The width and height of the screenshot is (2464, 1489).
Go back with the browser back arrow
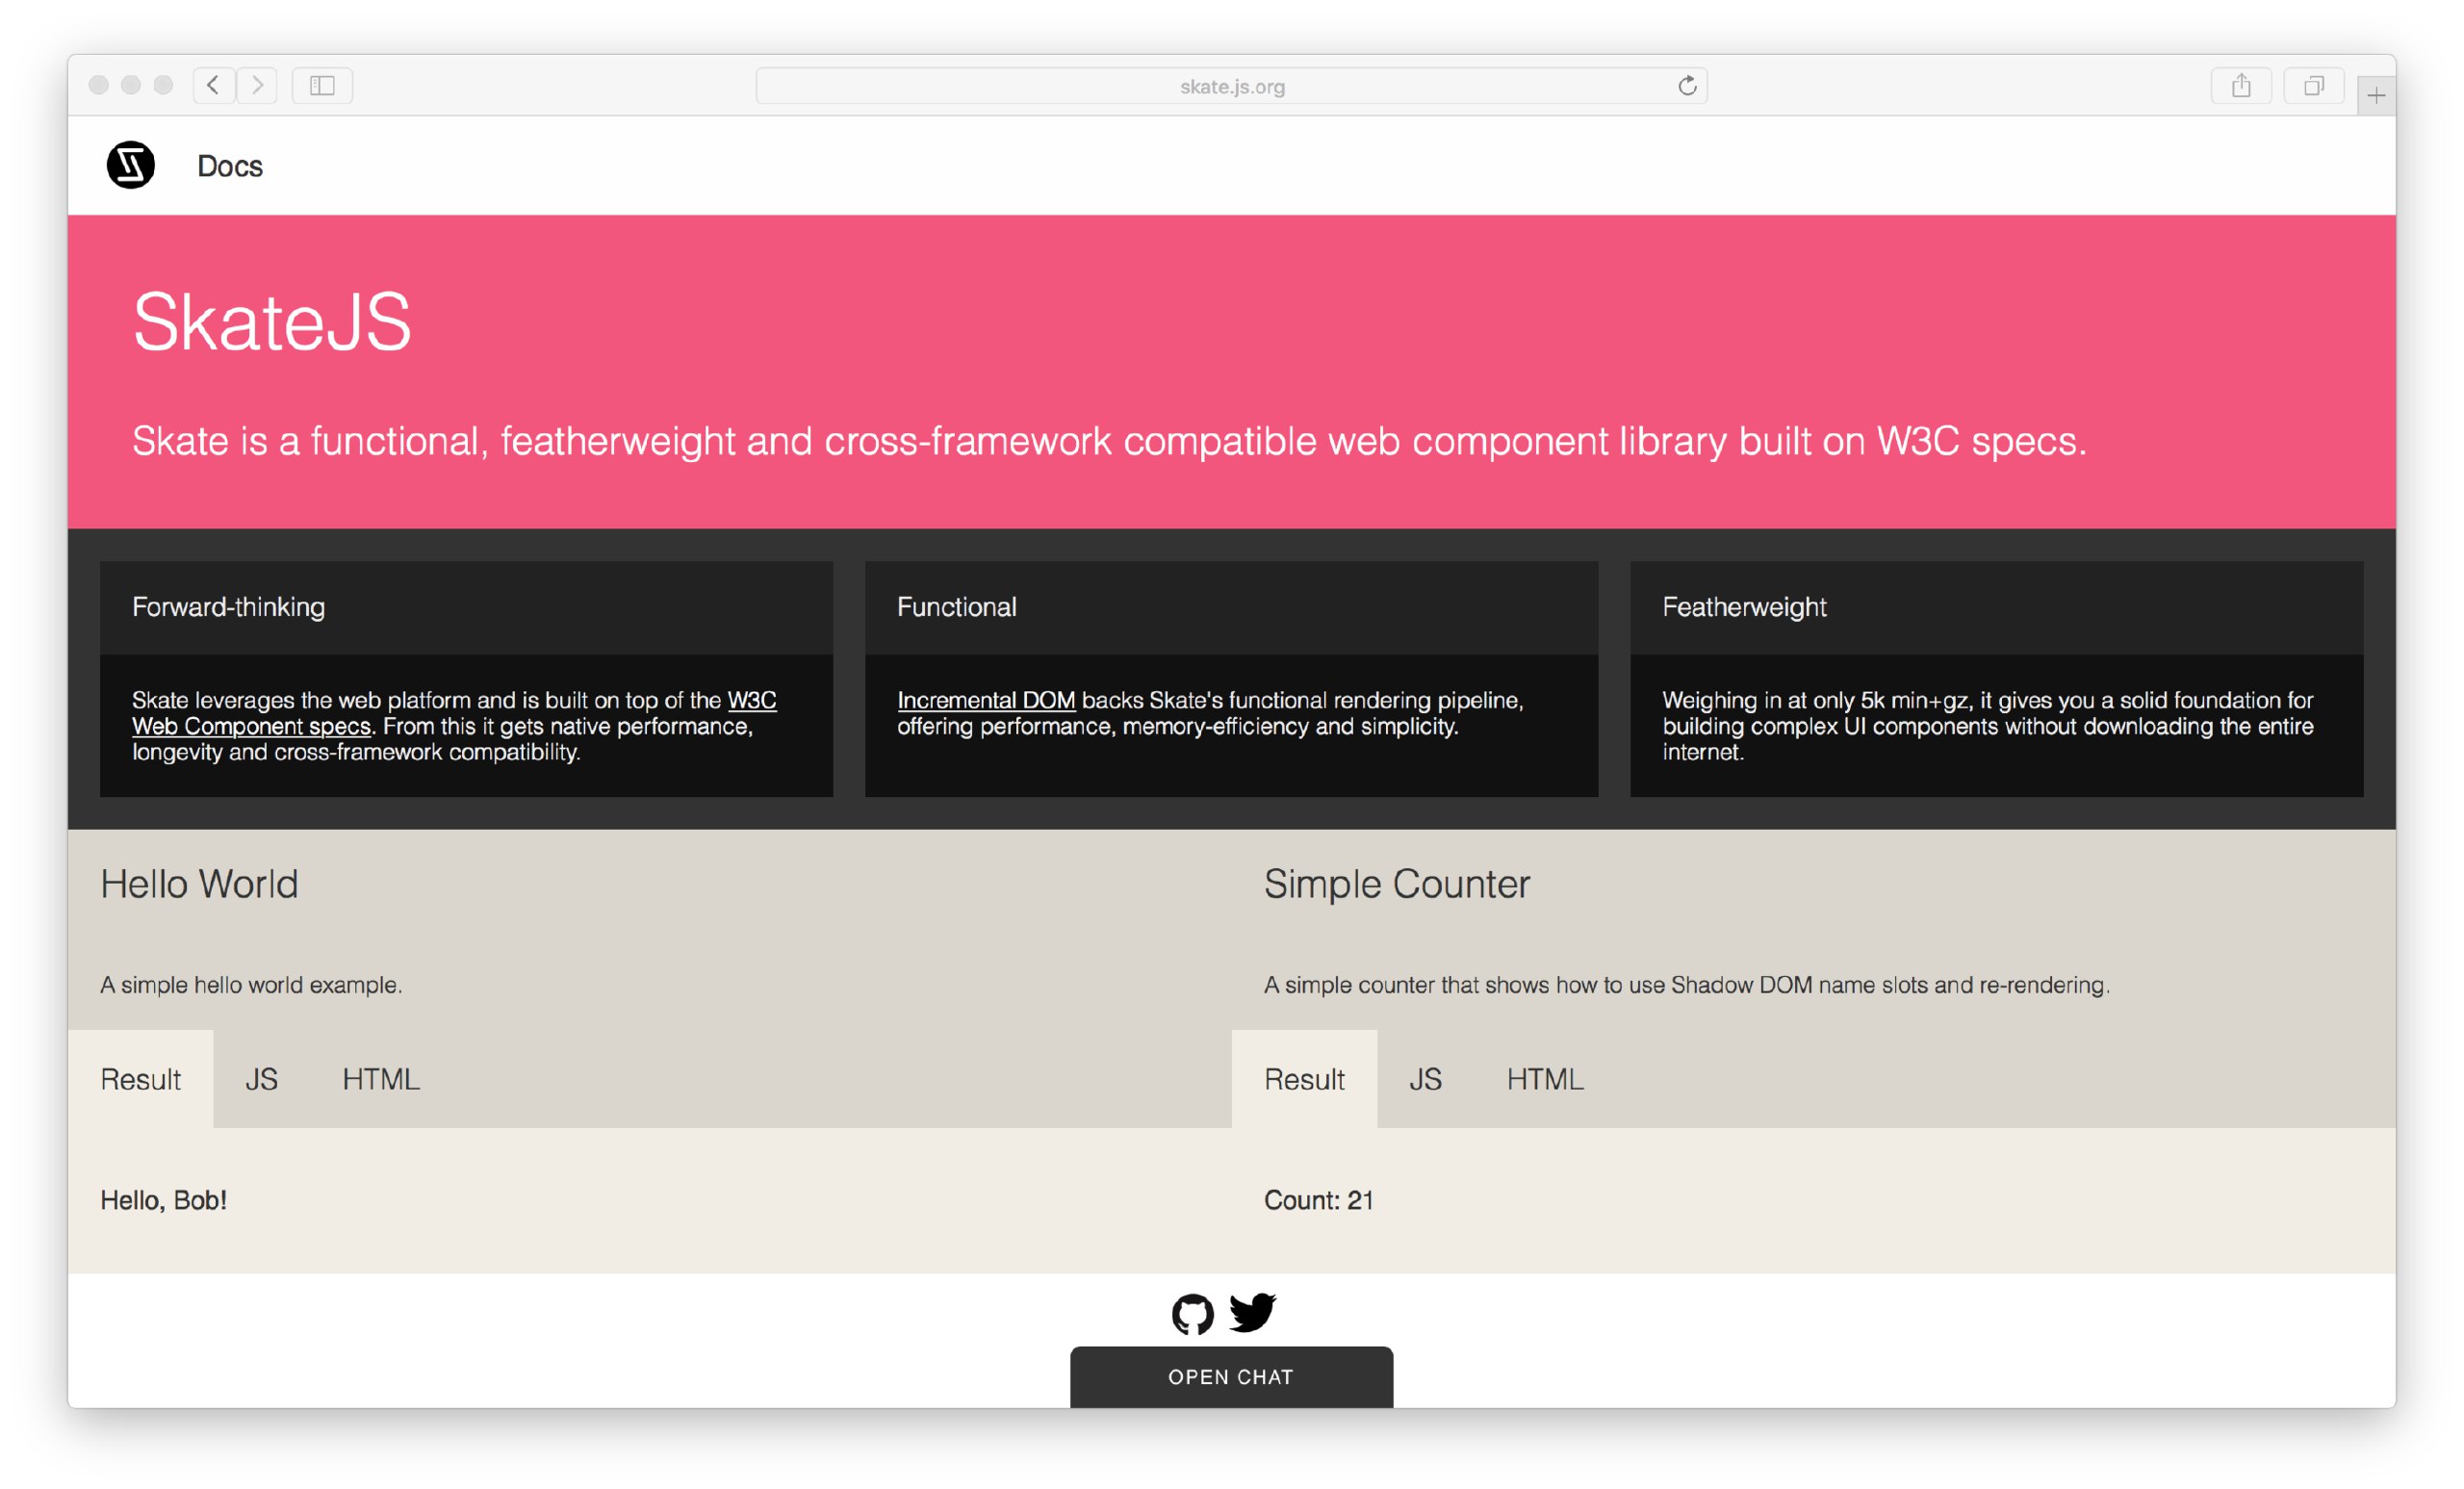(214, 85)
